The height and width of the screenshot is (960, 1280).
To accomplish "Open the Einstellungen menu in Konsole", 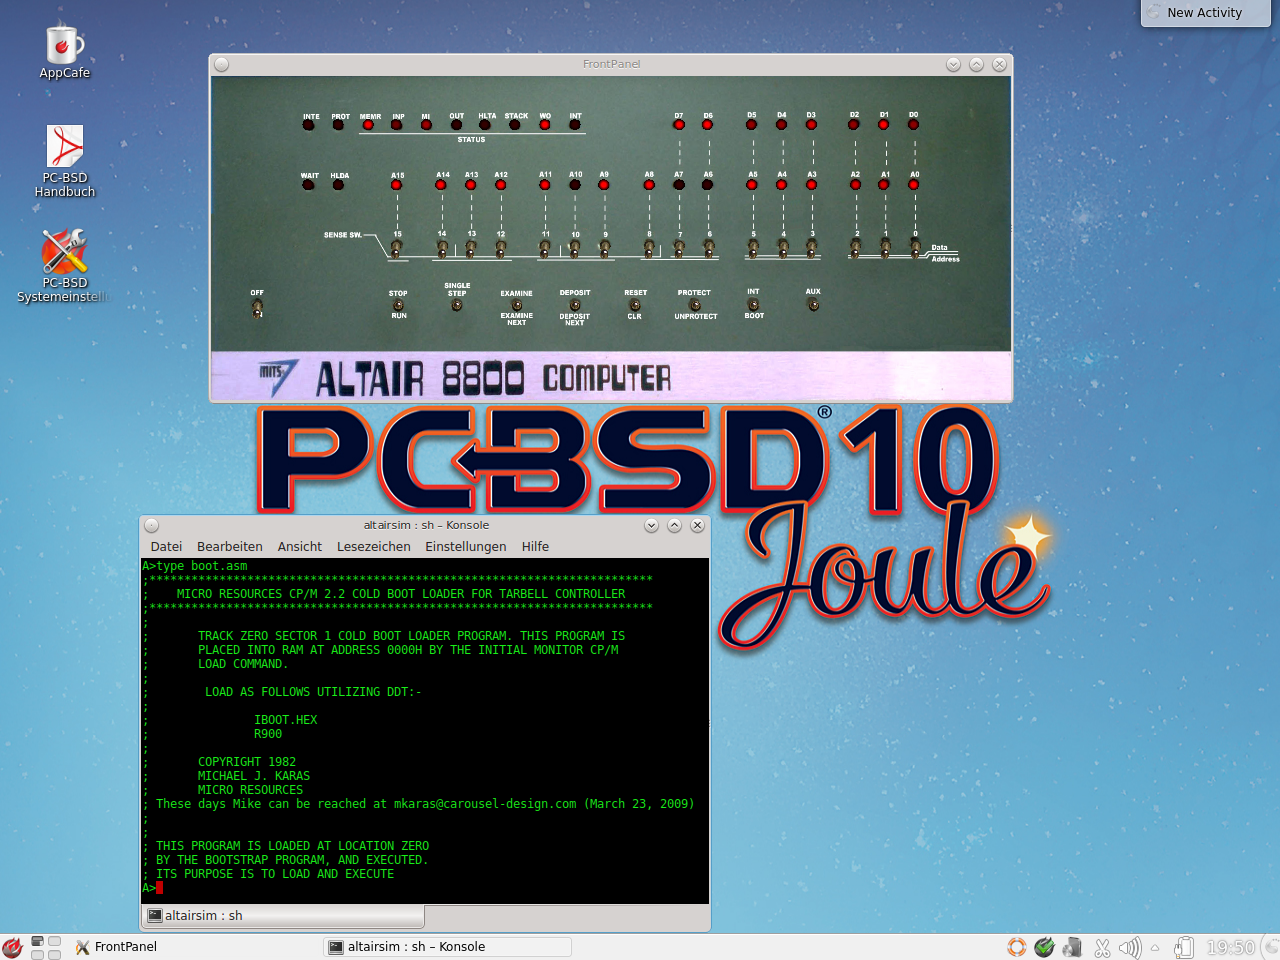I will tap(465, 546).
